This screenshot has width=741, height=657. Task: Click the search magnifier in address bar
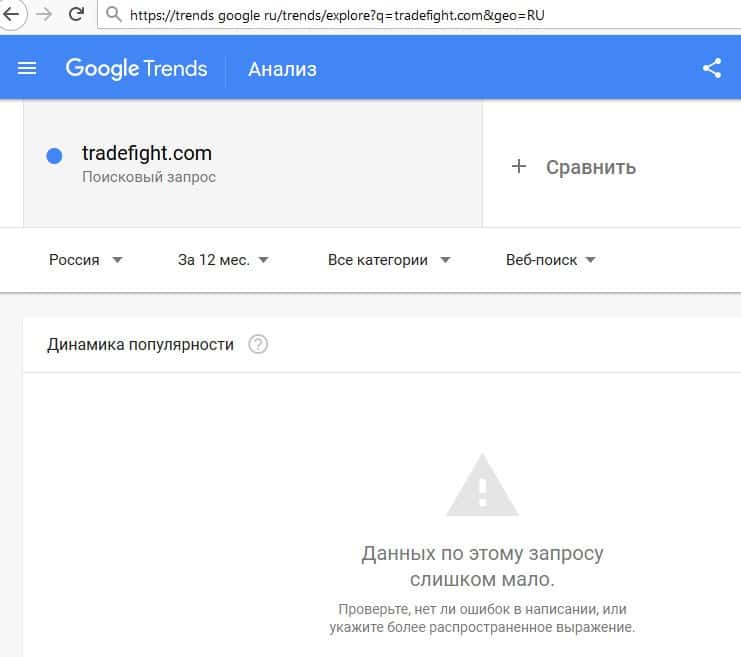point(113,15)
